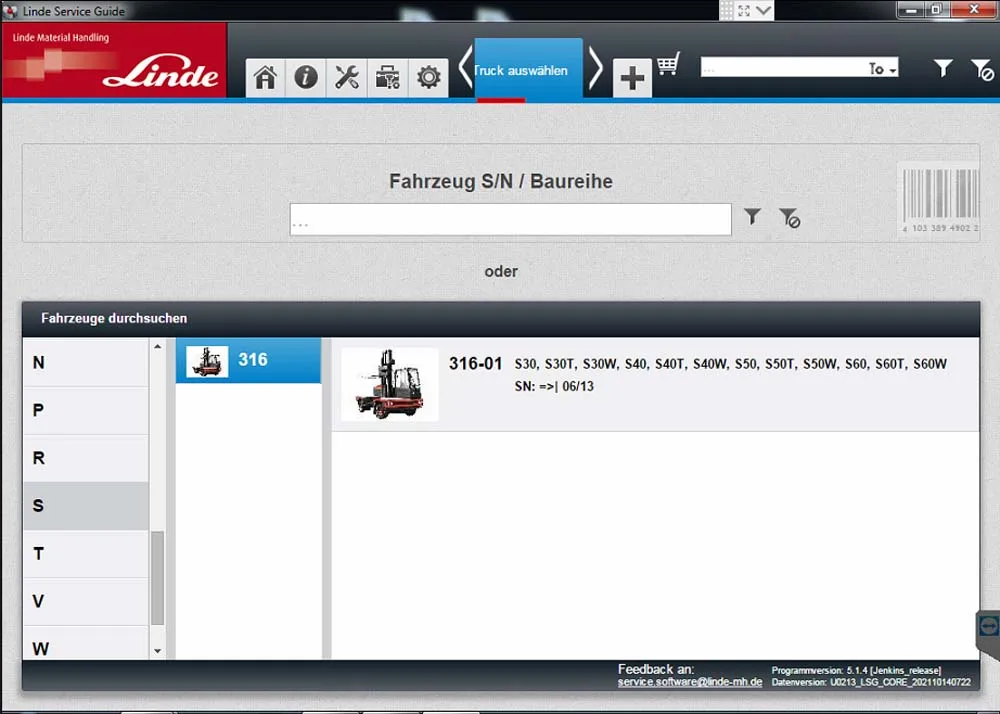Click the letter list scroll down arrow
1000x714 pixels.
(158, 651)
